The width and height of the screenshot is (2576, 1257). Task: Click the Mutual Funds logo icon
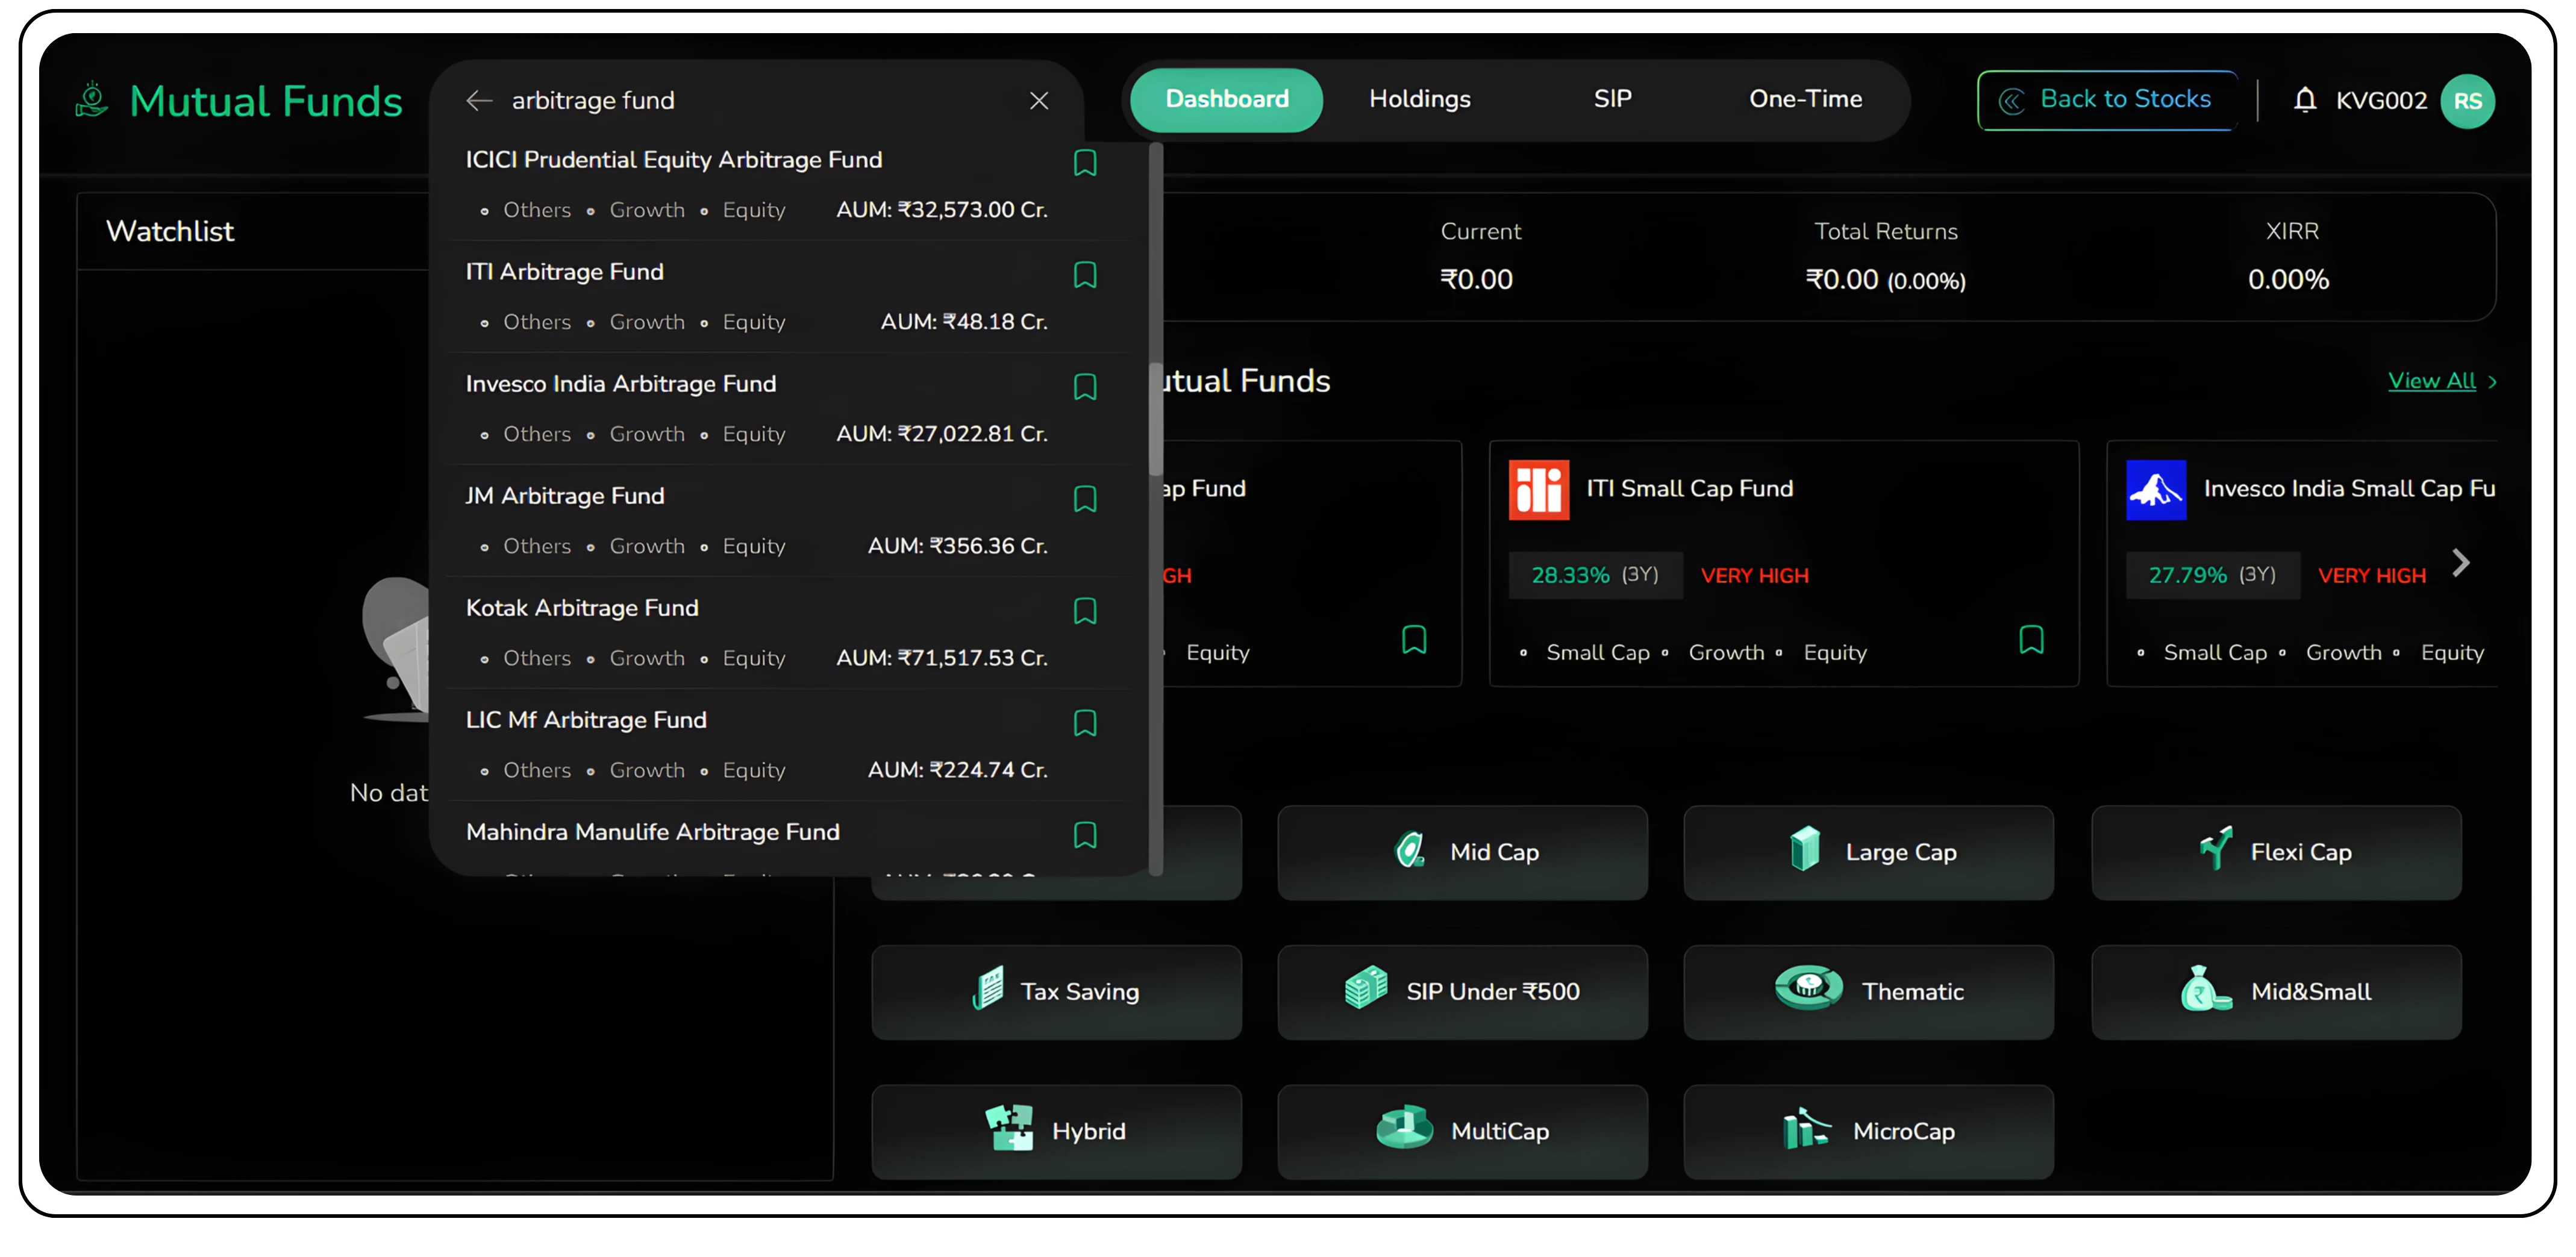(92, 100)
